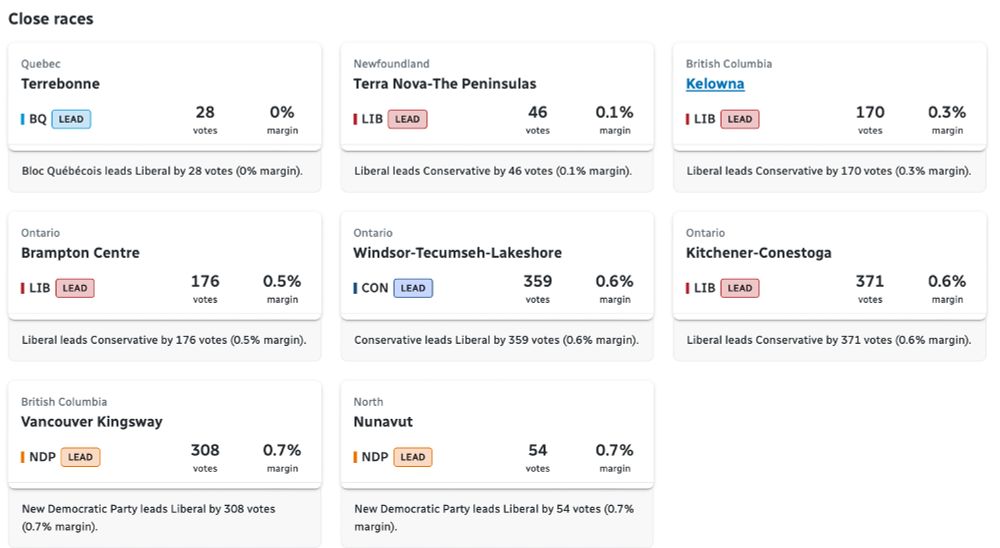Viewport: 1000px width, 548px height.
Task: Click the 359 votes figure for Windsor-Tecumseh-Lakeshore
Action: pyautogui.click(x=537, y=282)
